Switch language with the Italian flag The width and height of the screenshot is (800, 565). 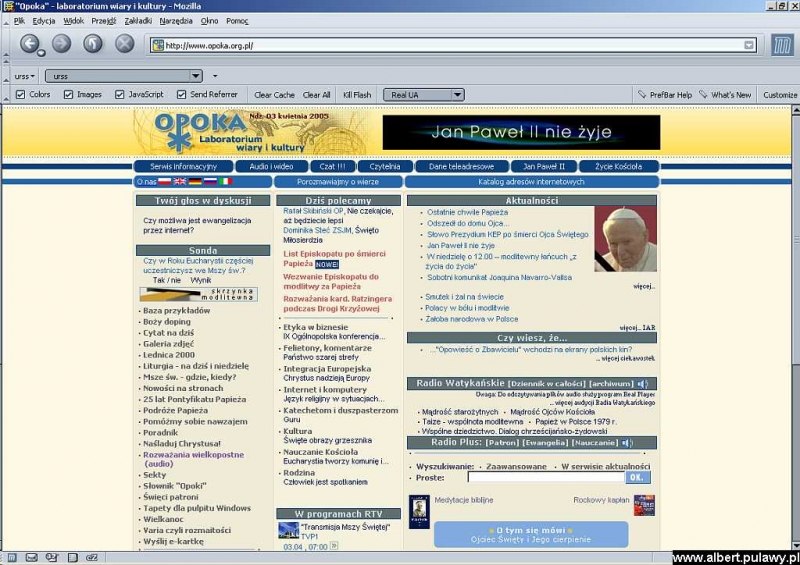(x=226, y=181)
